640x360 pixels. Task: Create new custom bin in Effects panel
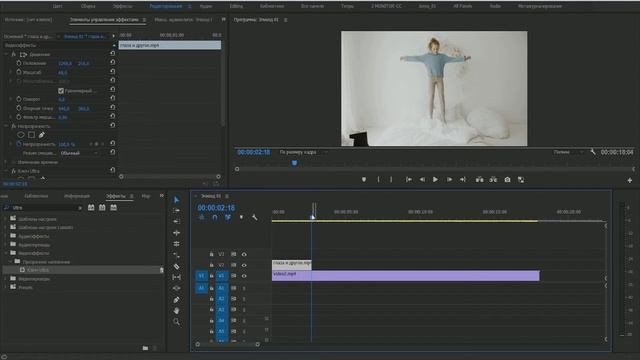click(145, 348)
